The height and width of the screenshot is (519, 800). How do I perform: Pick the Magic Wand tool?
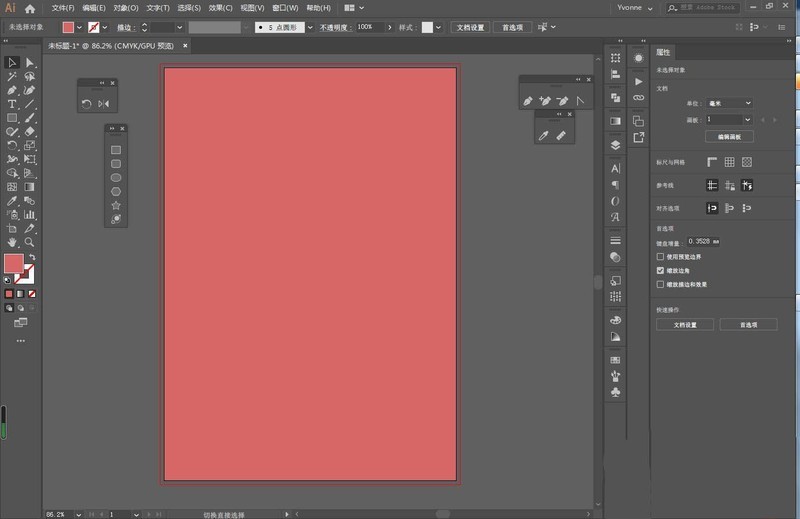tap(11, 77)
